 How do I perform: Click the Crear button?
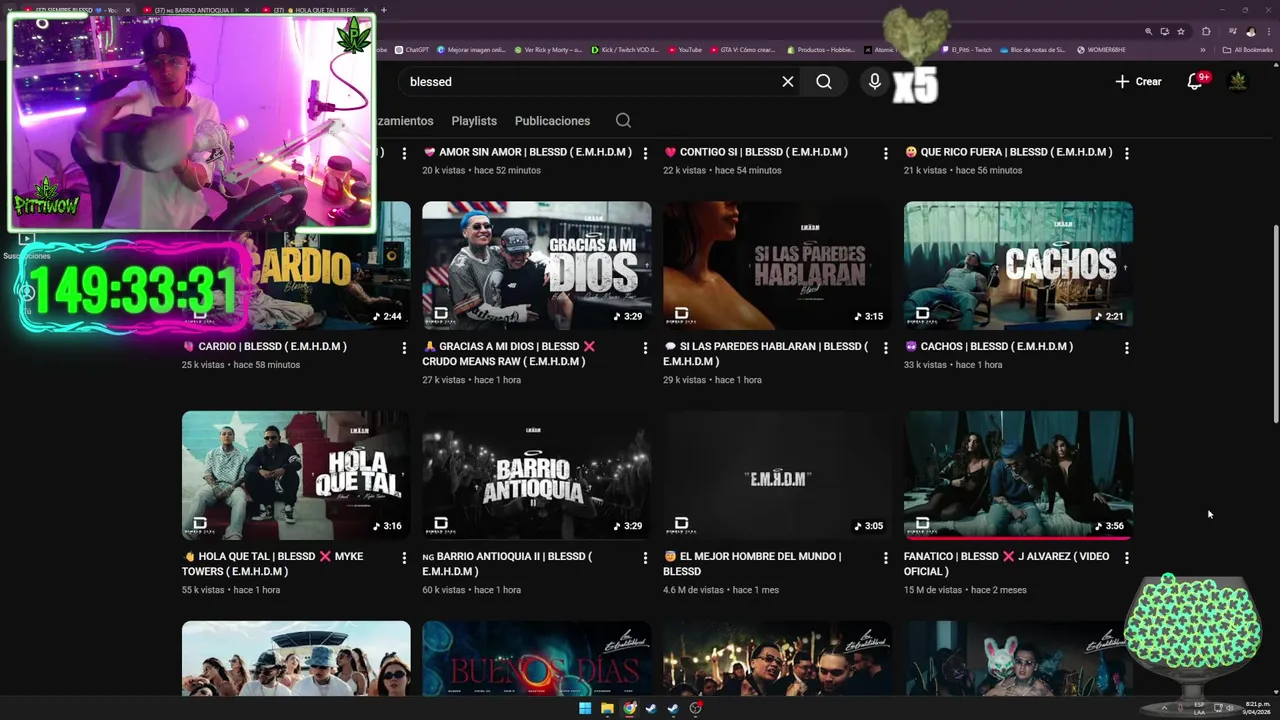click(x=1138, y=82)
